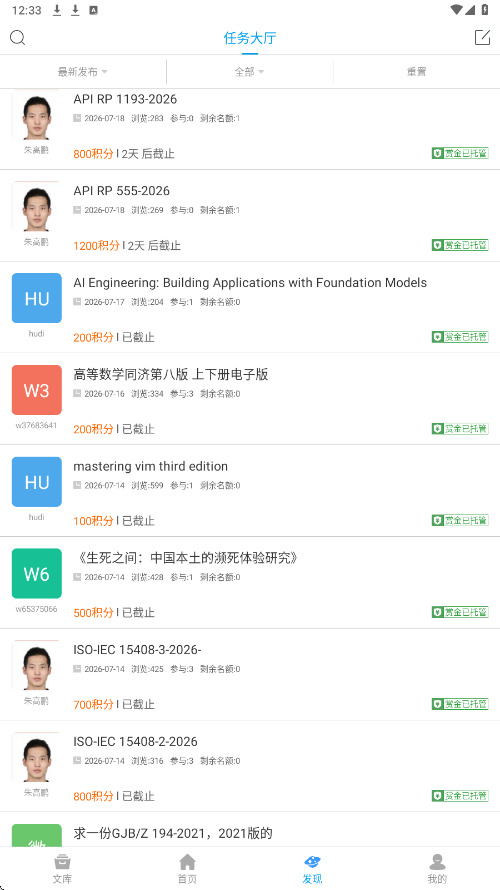Open the 高等数学同济第八版 task entry
Viewport: 500px width, 890px height.
click(250, 398)
